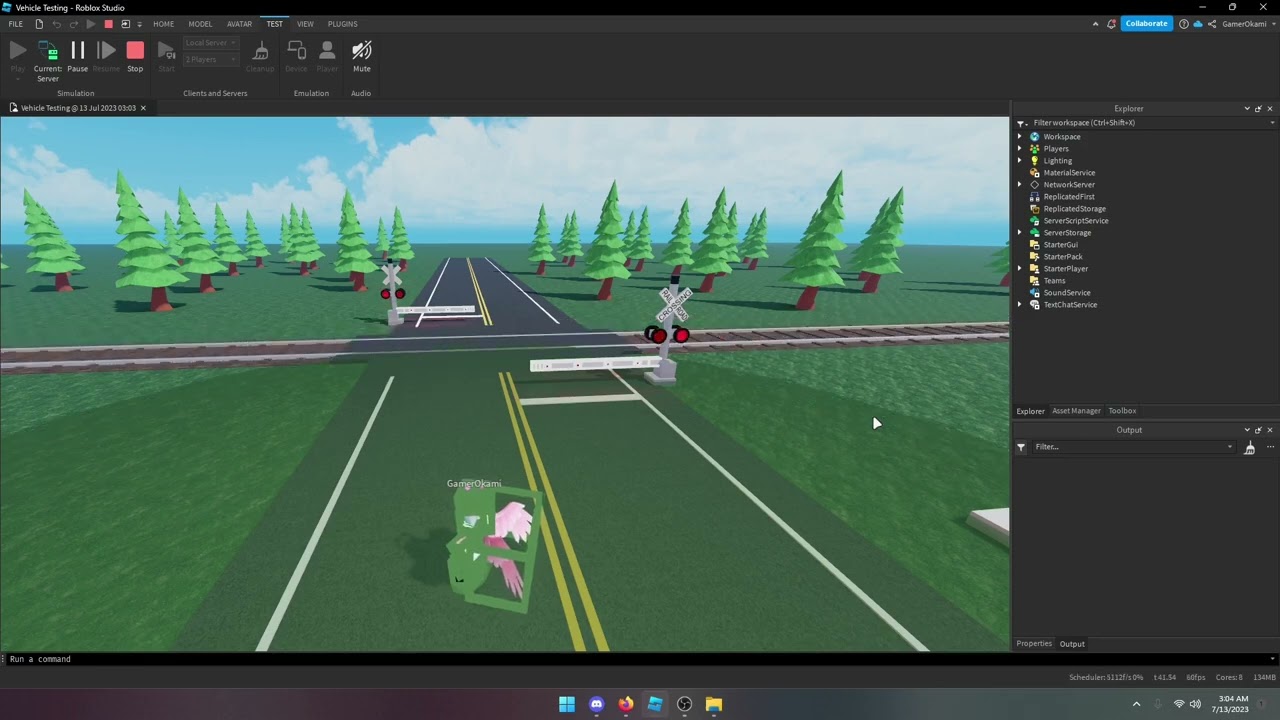Click the Output Filter input field

point(1133,447)
